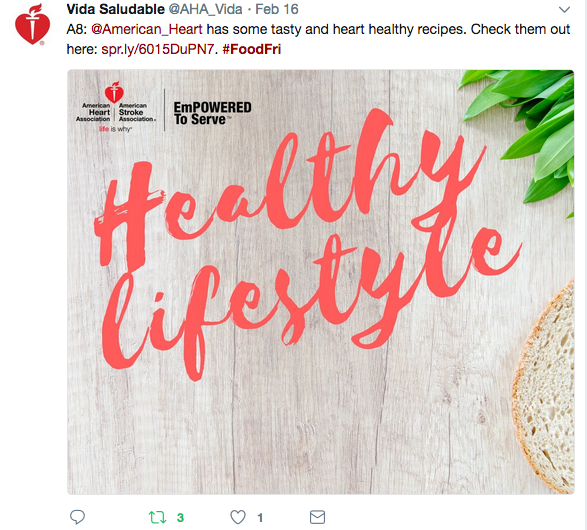The image size is (587, 530).
Task: Click the green leaves in the photo
Action: (x=520, y=133)
